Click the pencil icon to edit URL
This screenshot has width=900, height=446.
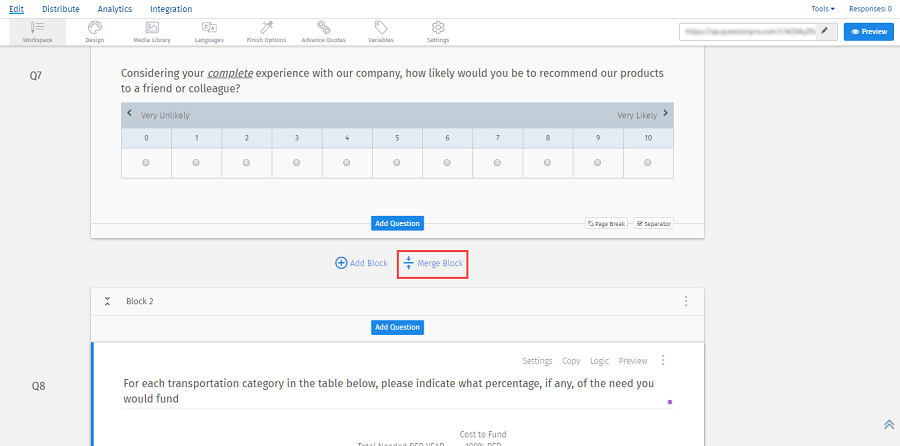(x=825, y=31)
